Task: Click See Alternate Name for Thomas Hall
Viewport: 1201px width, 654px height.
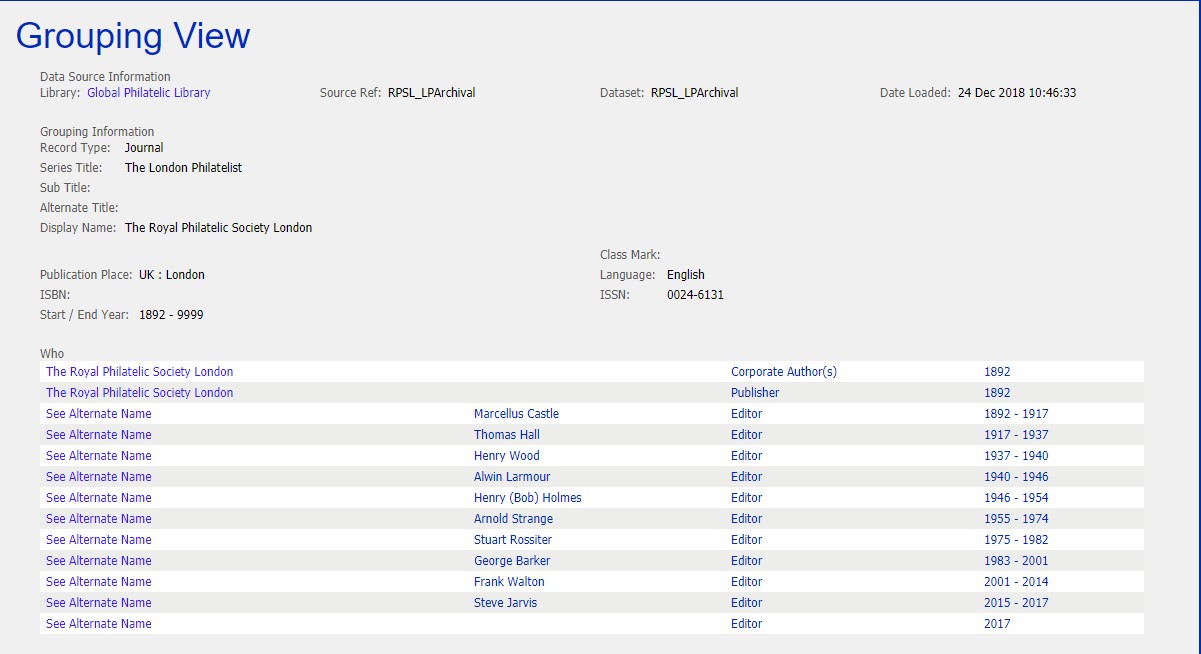Action: pyautogui.click(x=99, y=435)
